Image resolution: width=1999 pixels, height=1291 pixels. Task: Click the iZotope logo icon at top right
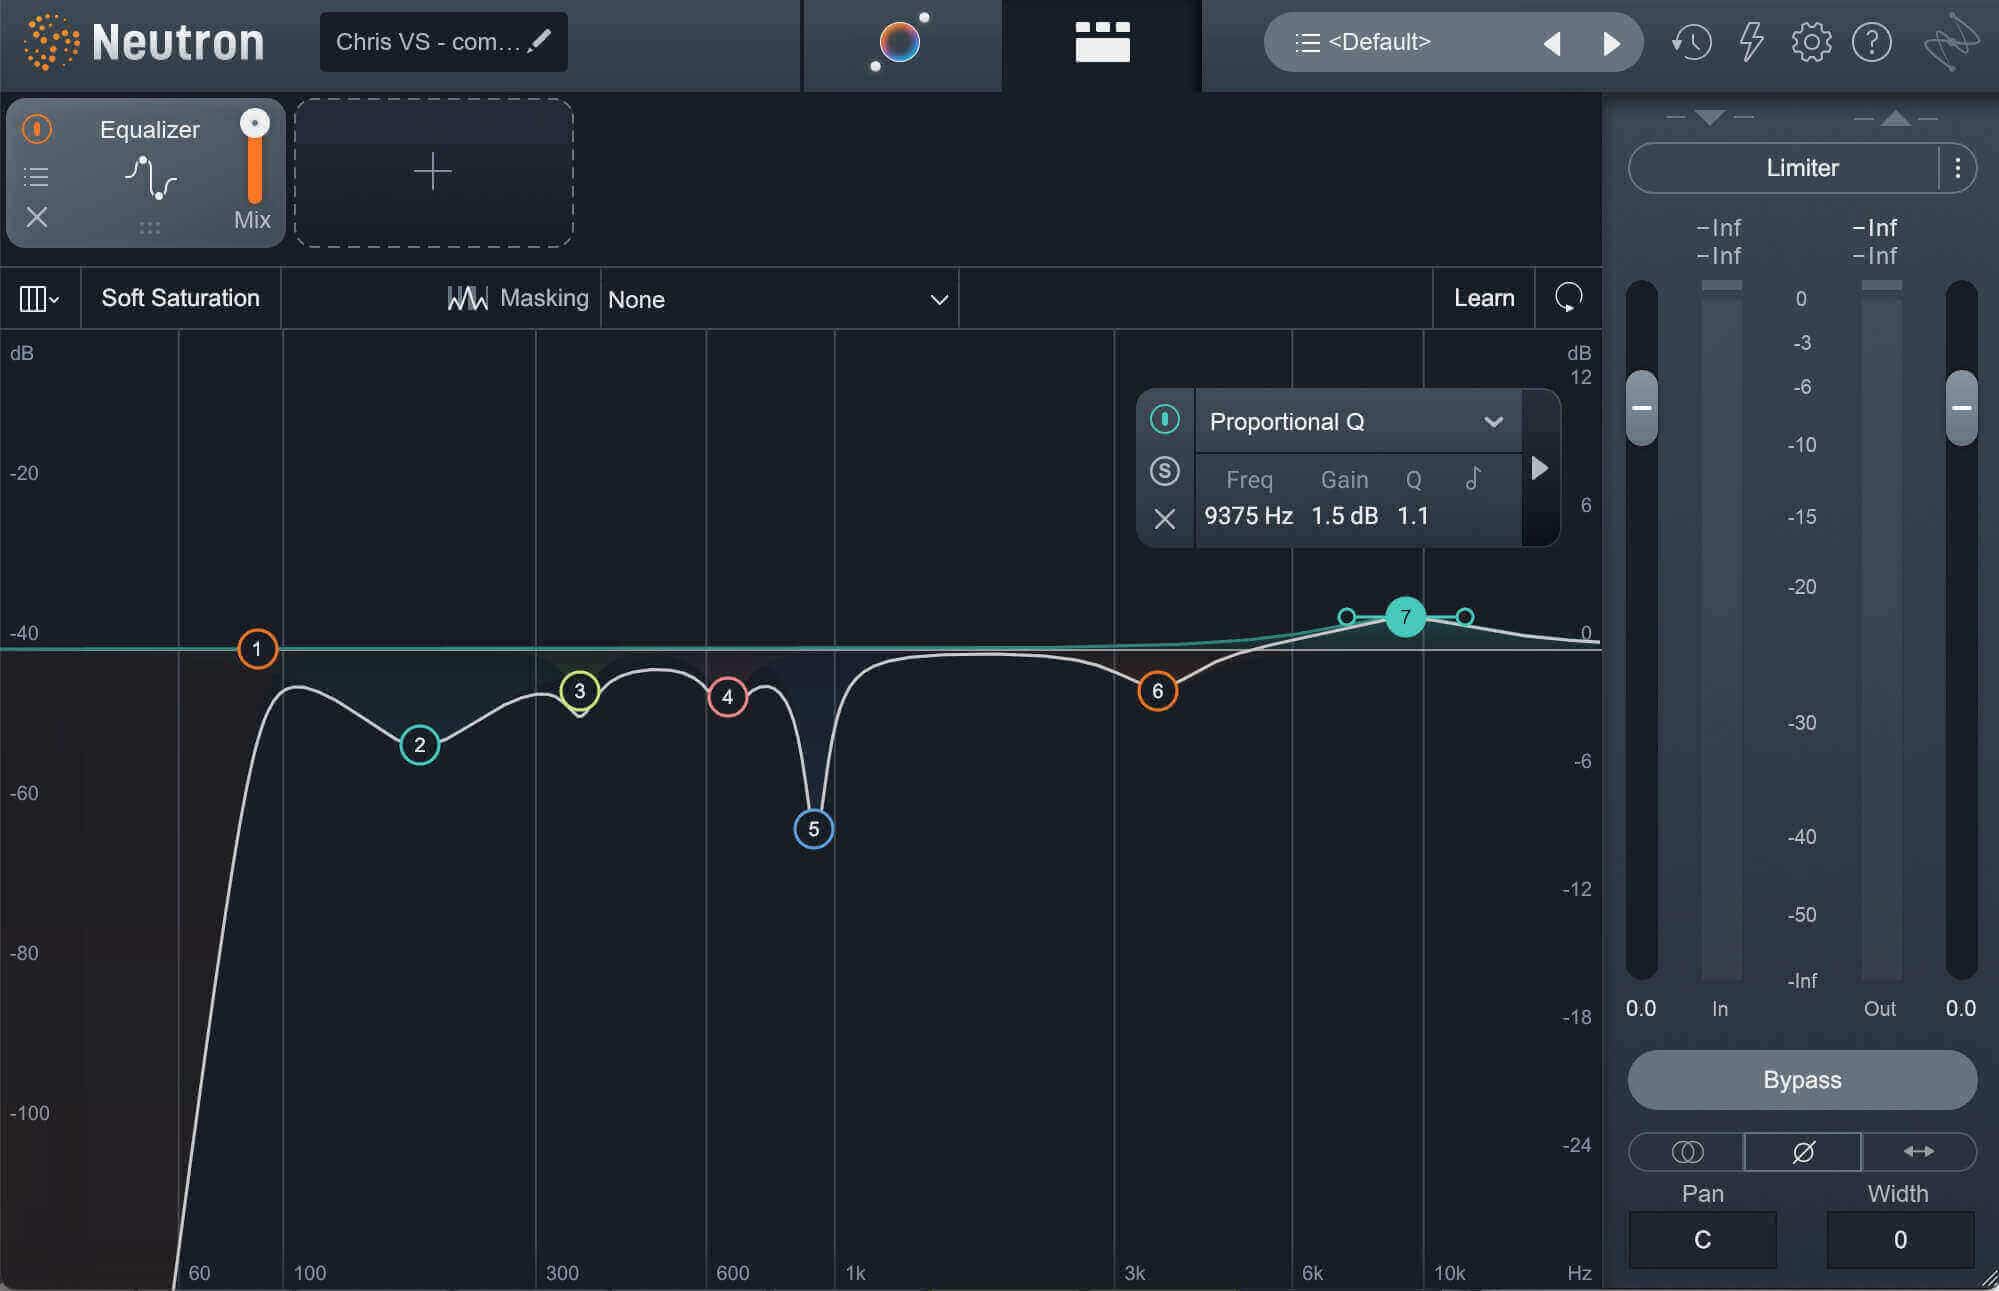[x=1951, y=42]
